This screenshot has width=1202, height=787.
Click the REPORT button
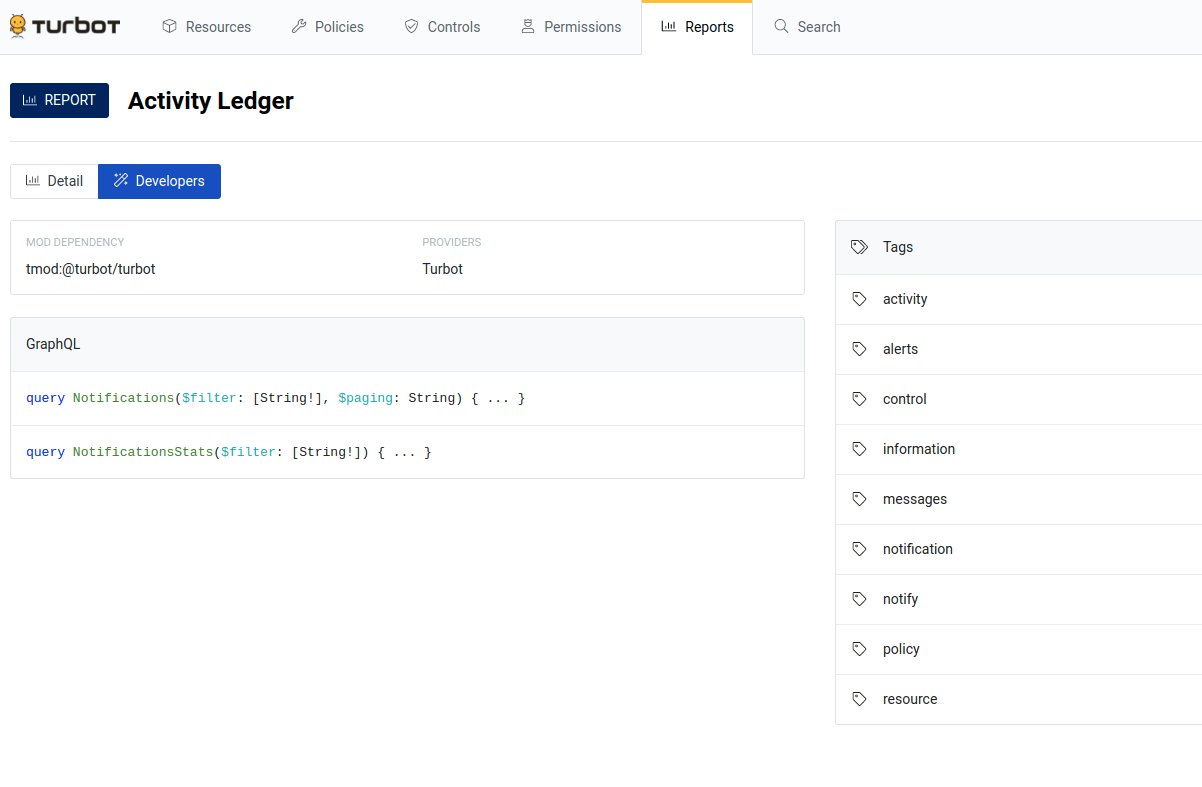pyautogui.click(x=59, y=100)
